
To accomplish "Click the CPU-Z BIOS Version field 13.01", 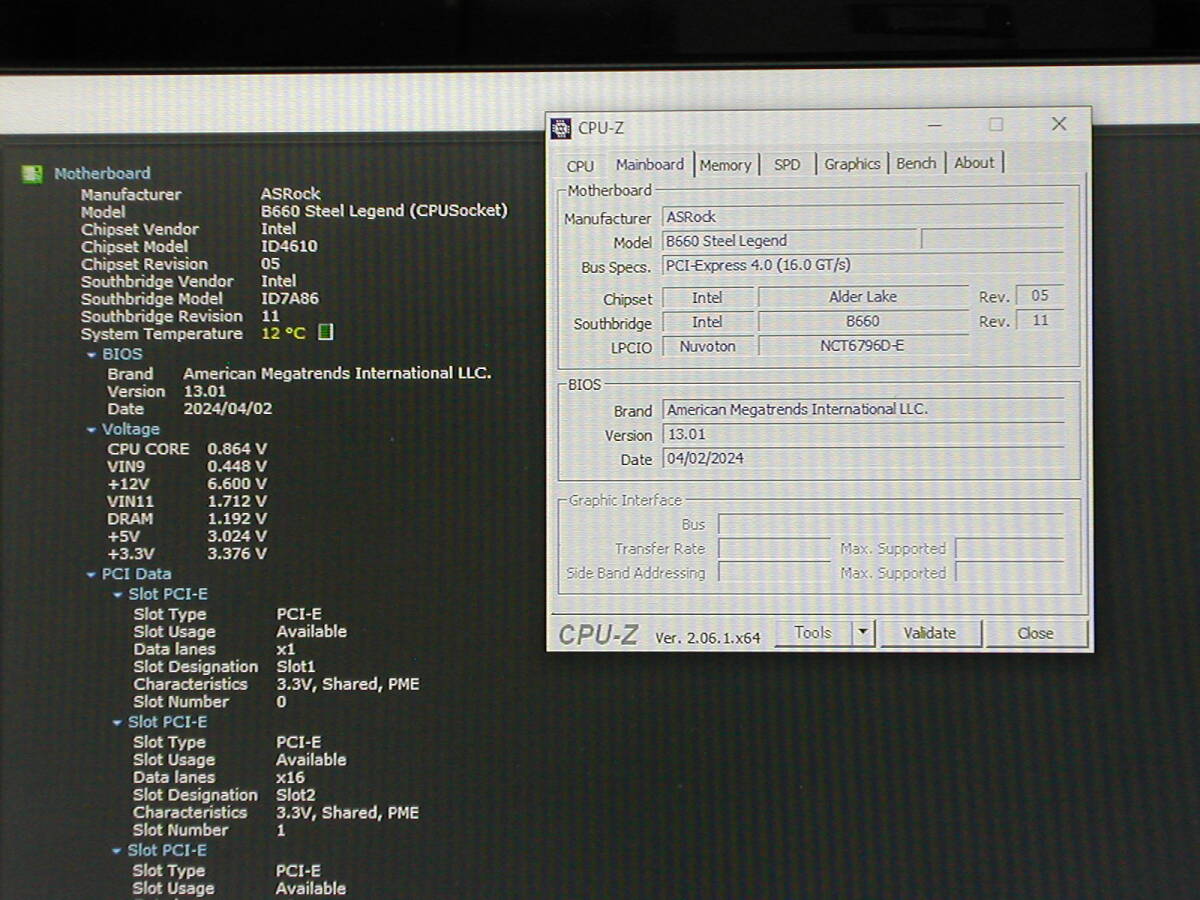I will pos(862,435).
